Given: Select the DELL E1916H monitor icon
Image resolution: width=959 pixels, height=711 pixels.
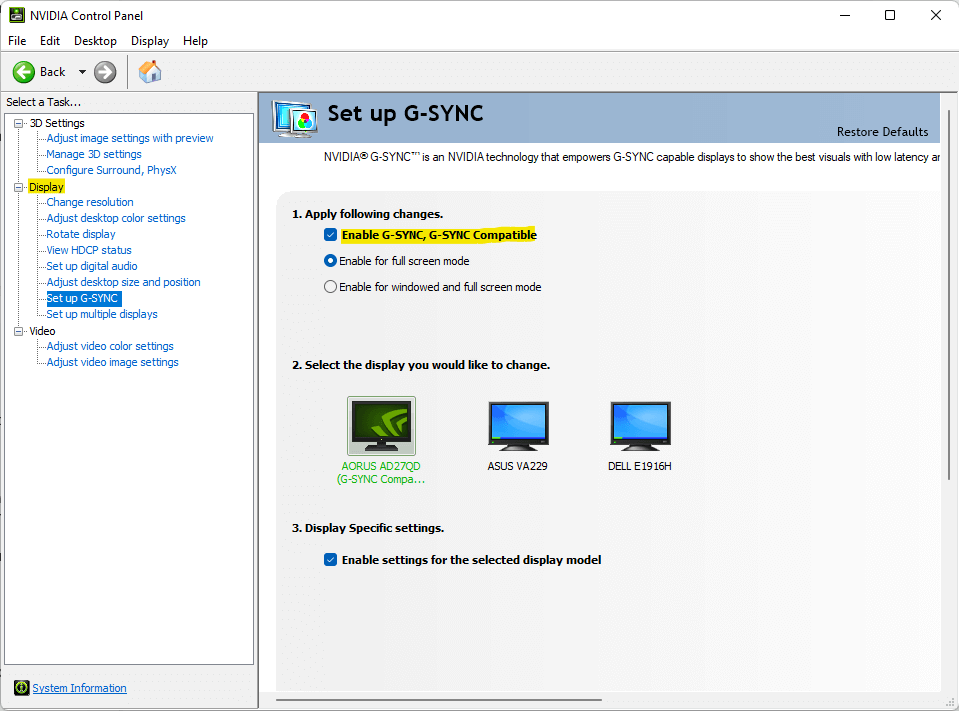Looking at the screenshot, I should click(640, 425).
